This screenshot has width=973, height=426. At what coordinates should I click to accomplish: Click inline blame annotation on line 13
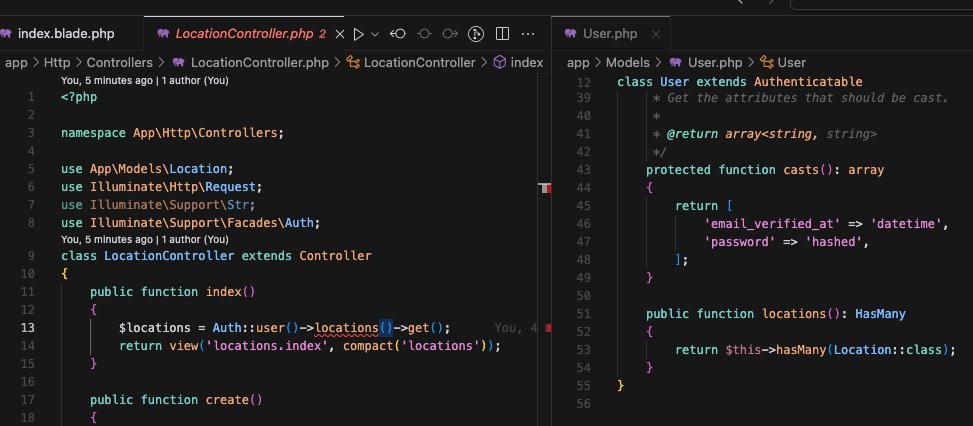(516, 327)
